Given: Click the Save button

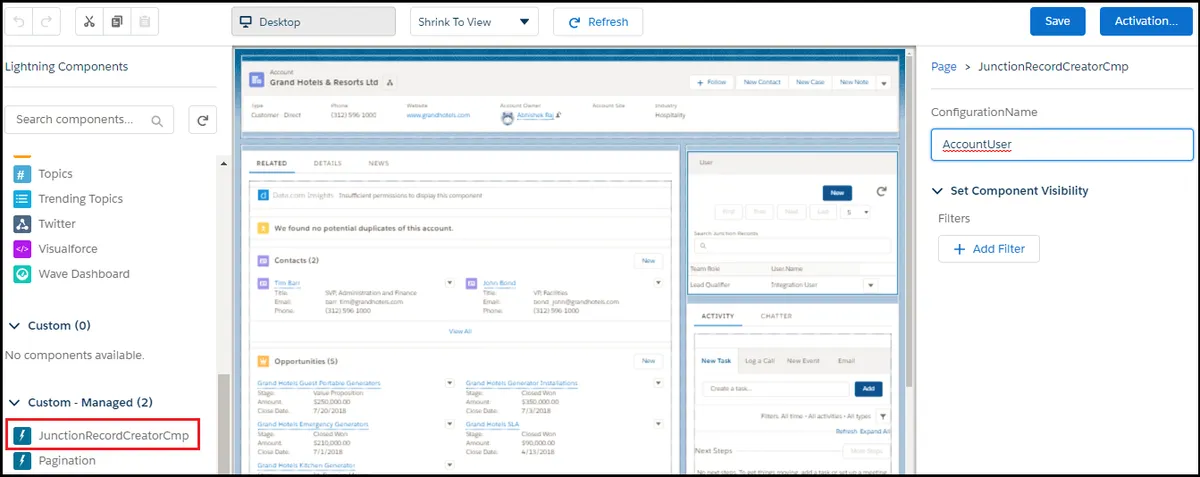Looking at the screenshot, I should click(1057, 21).
